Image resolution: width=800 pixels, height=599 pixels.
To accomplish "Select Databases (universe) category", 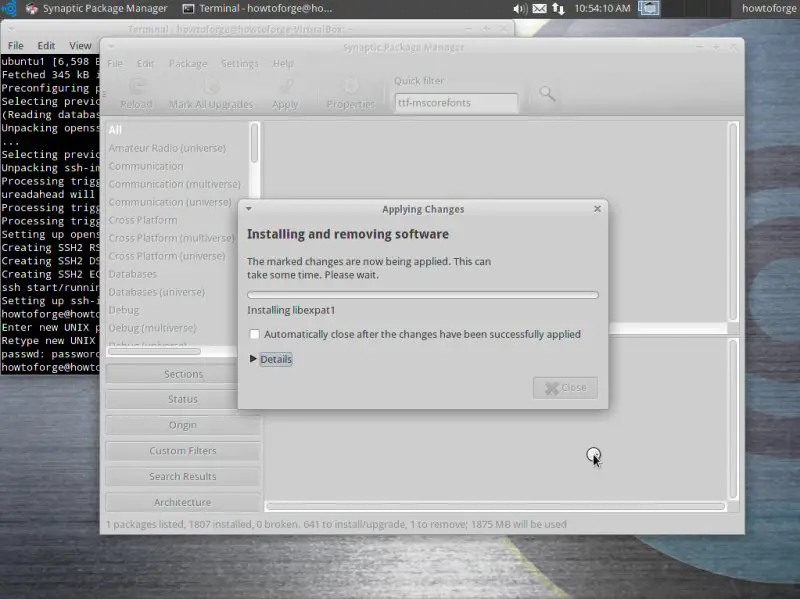I will coord(157,292).
